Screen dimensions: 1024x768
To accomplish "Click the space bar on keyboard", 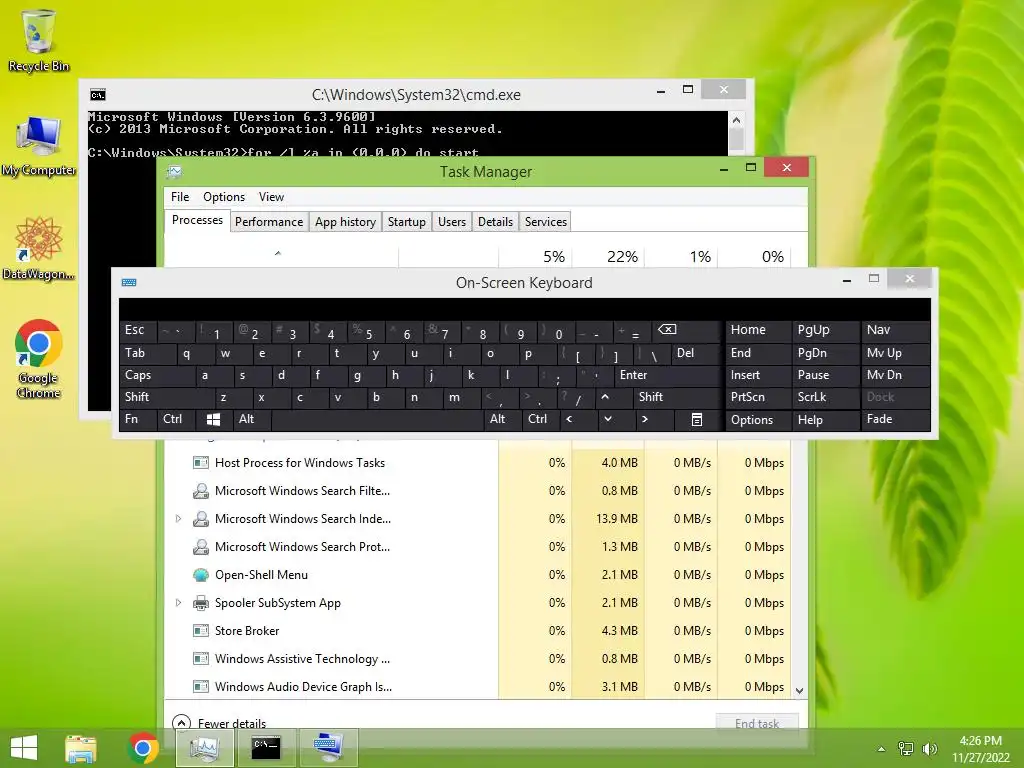I will click(377, 419).
